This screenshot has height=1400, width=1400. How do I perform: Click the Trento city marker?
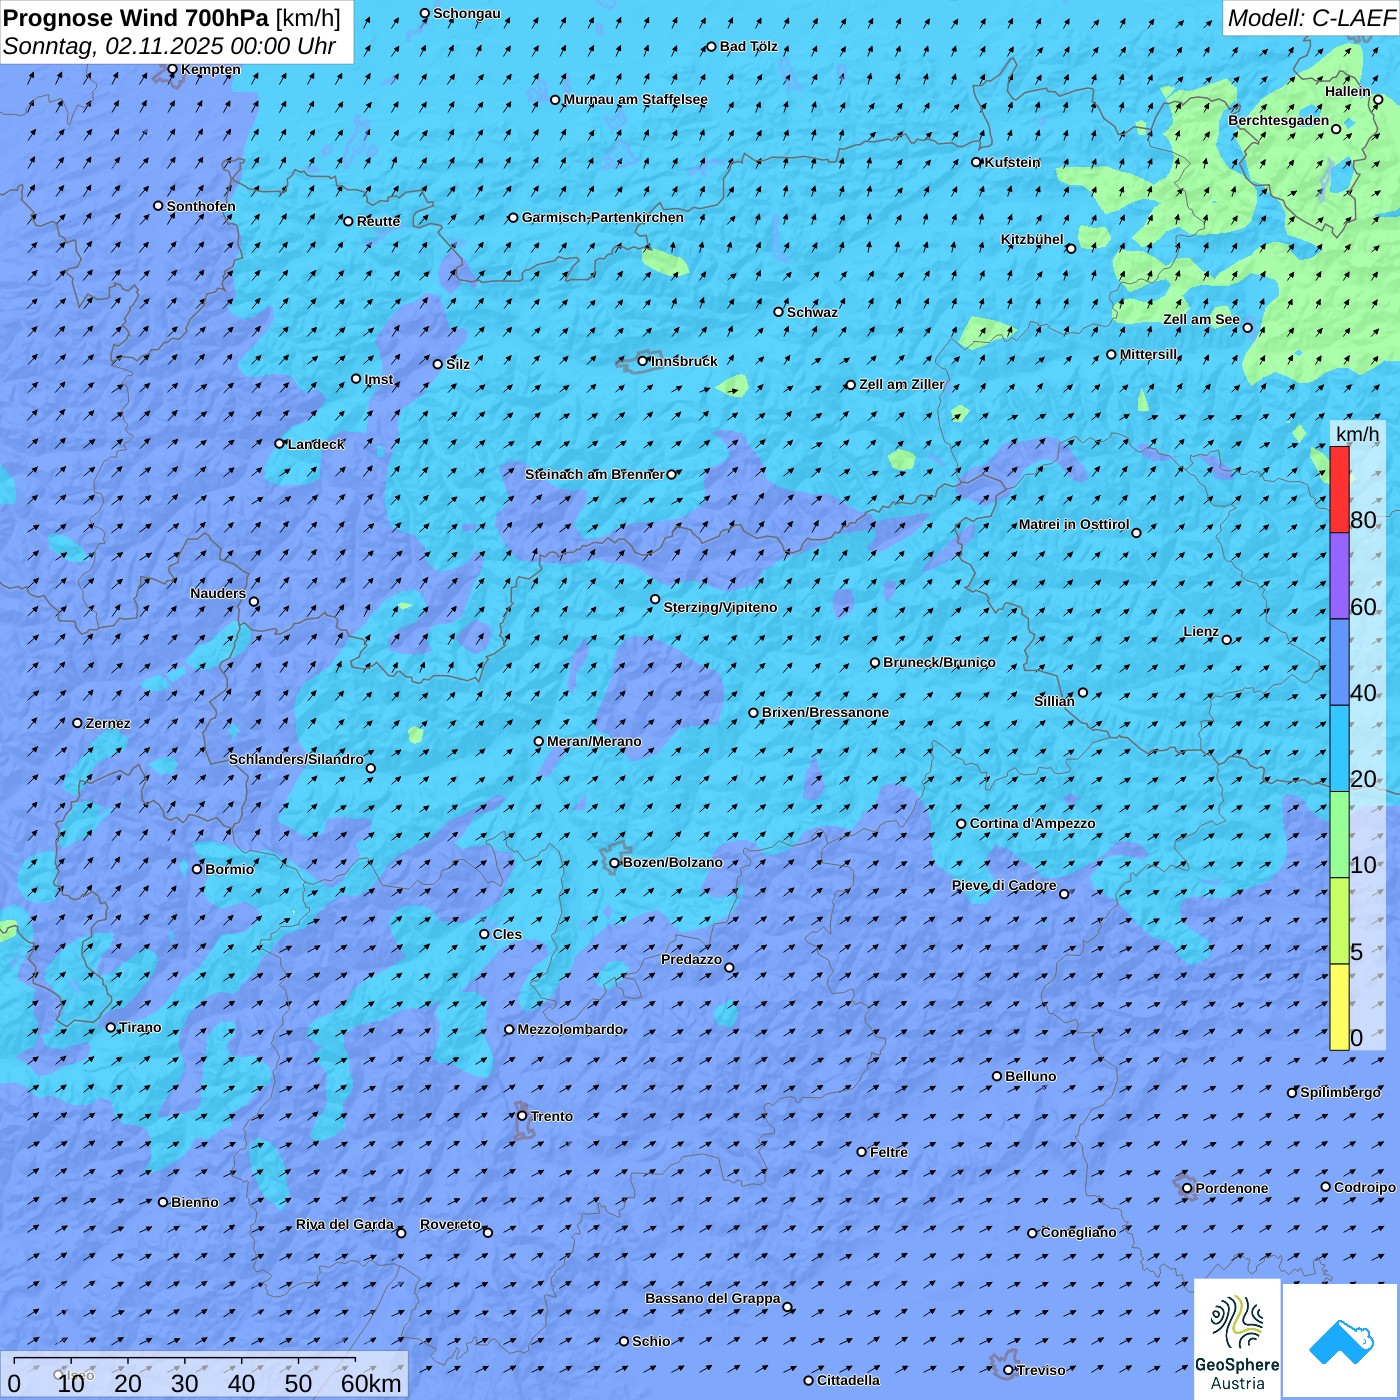522,1116
